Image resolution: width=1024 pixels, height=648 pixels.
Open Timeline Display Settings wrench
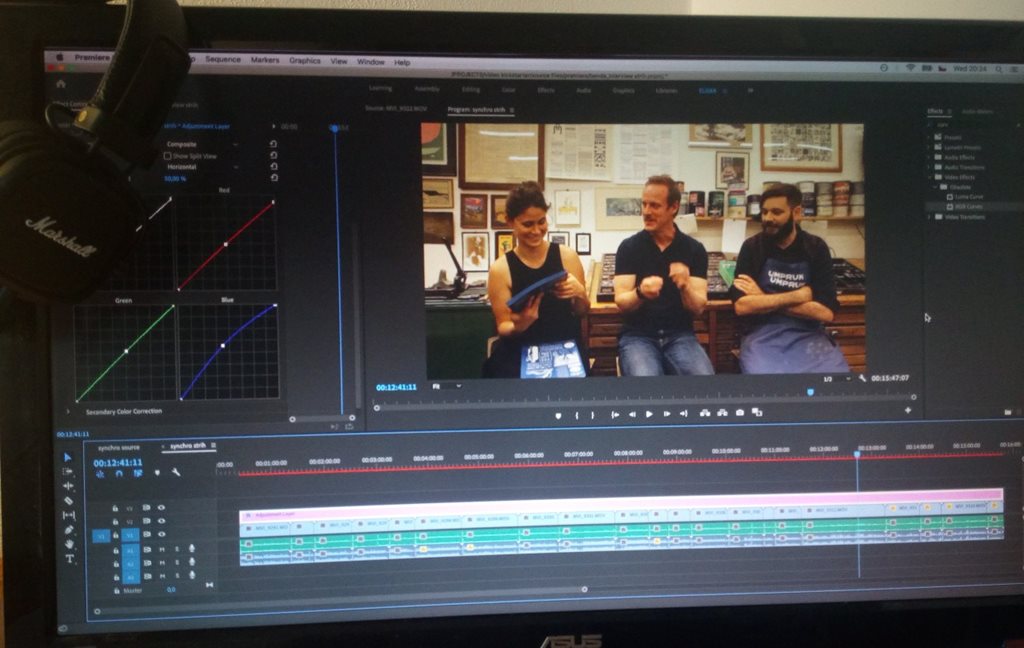(x=176, y=472)
